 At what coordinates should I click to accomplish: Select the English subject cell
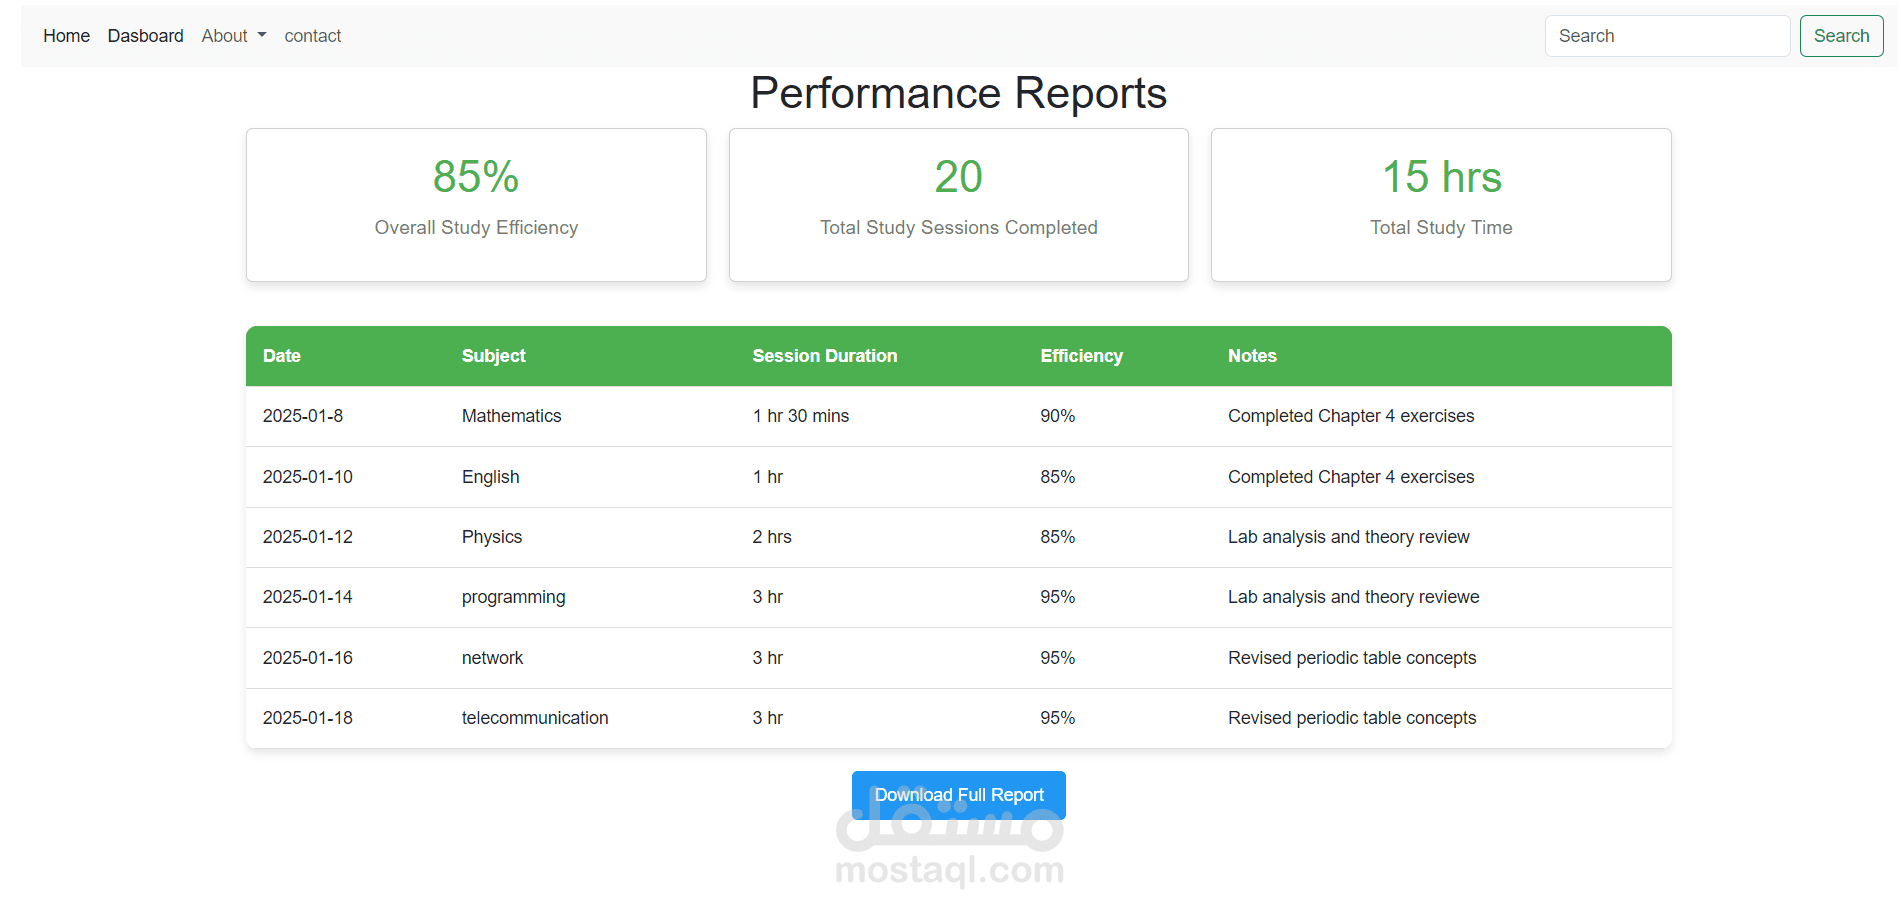pyautogui.click(x=490, y=477)
